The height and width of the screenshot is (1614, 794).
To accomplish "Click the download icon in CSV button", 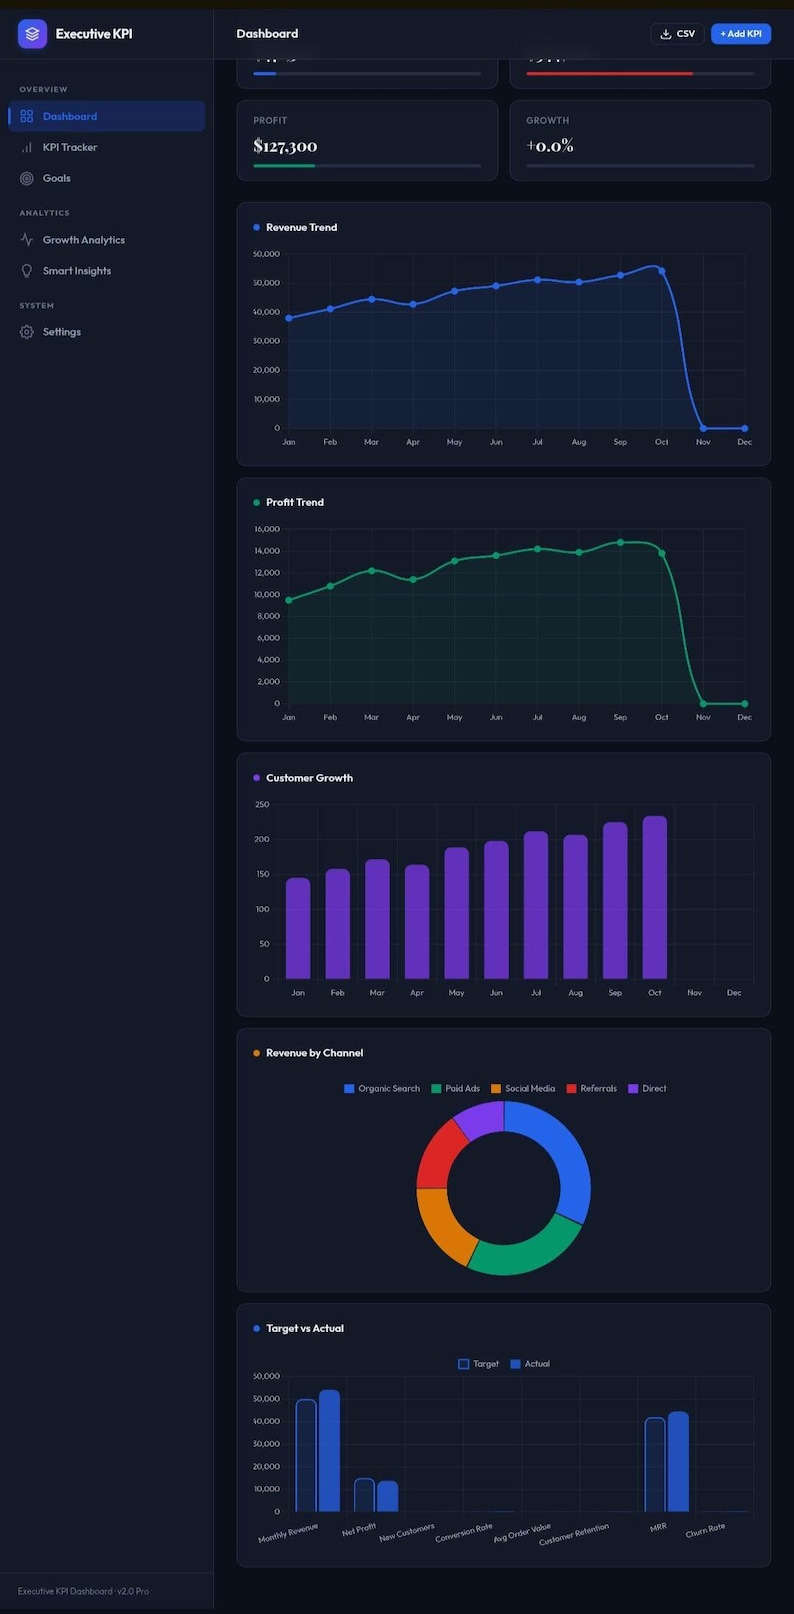I will pyautogui.click(x=666, y=34).
